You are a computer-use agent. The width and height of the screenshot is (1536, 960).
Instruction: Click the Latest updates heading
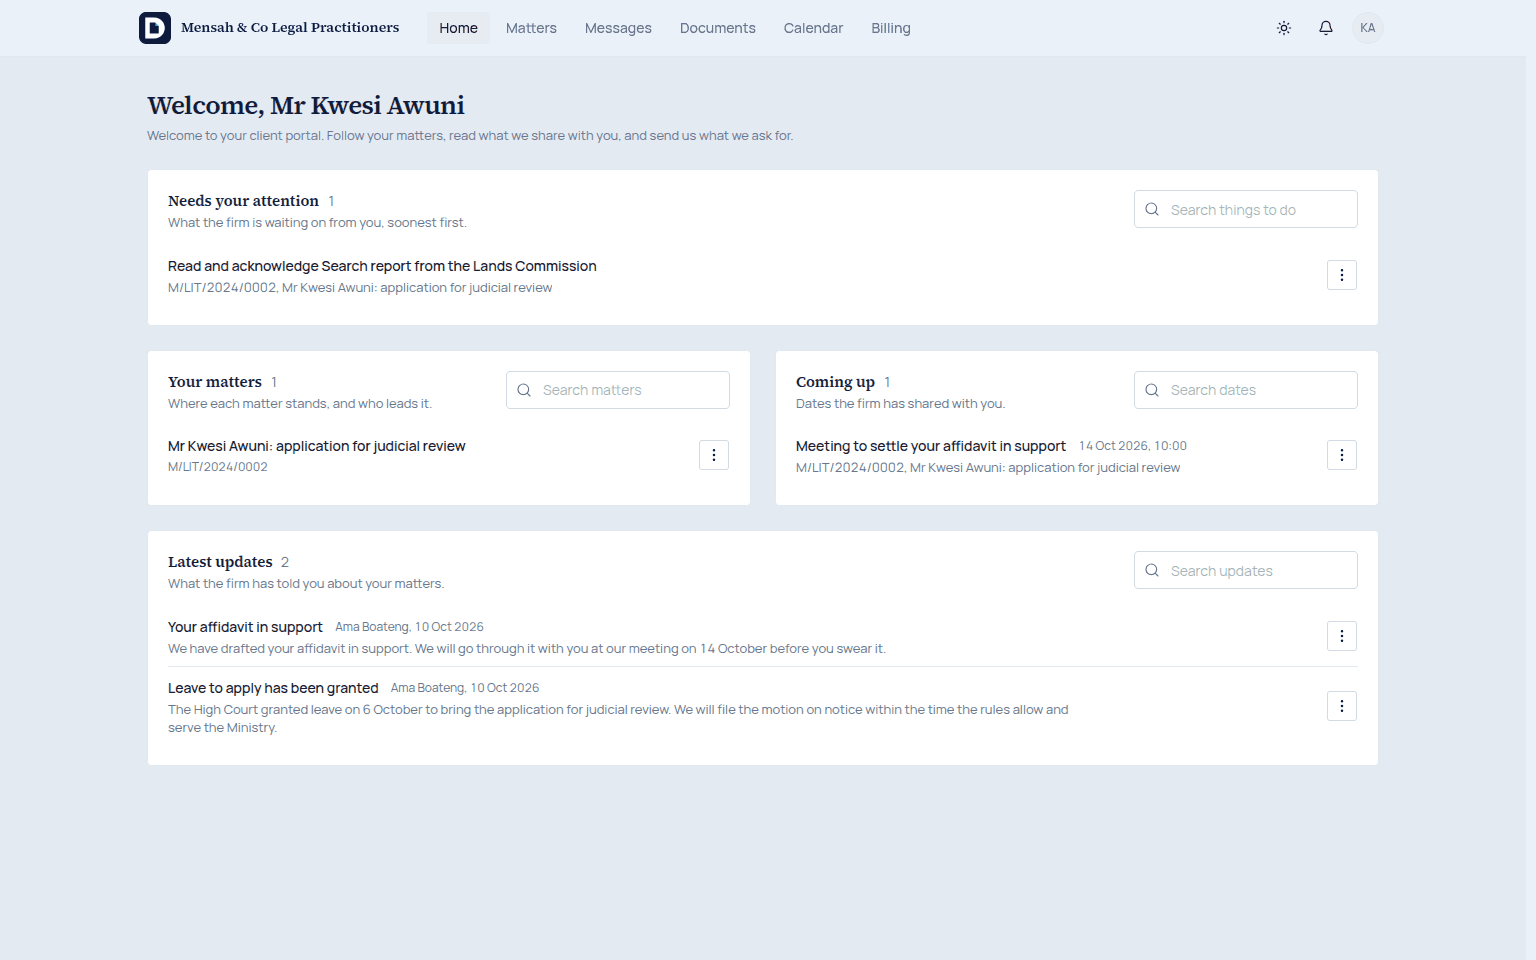click(220, 562)
